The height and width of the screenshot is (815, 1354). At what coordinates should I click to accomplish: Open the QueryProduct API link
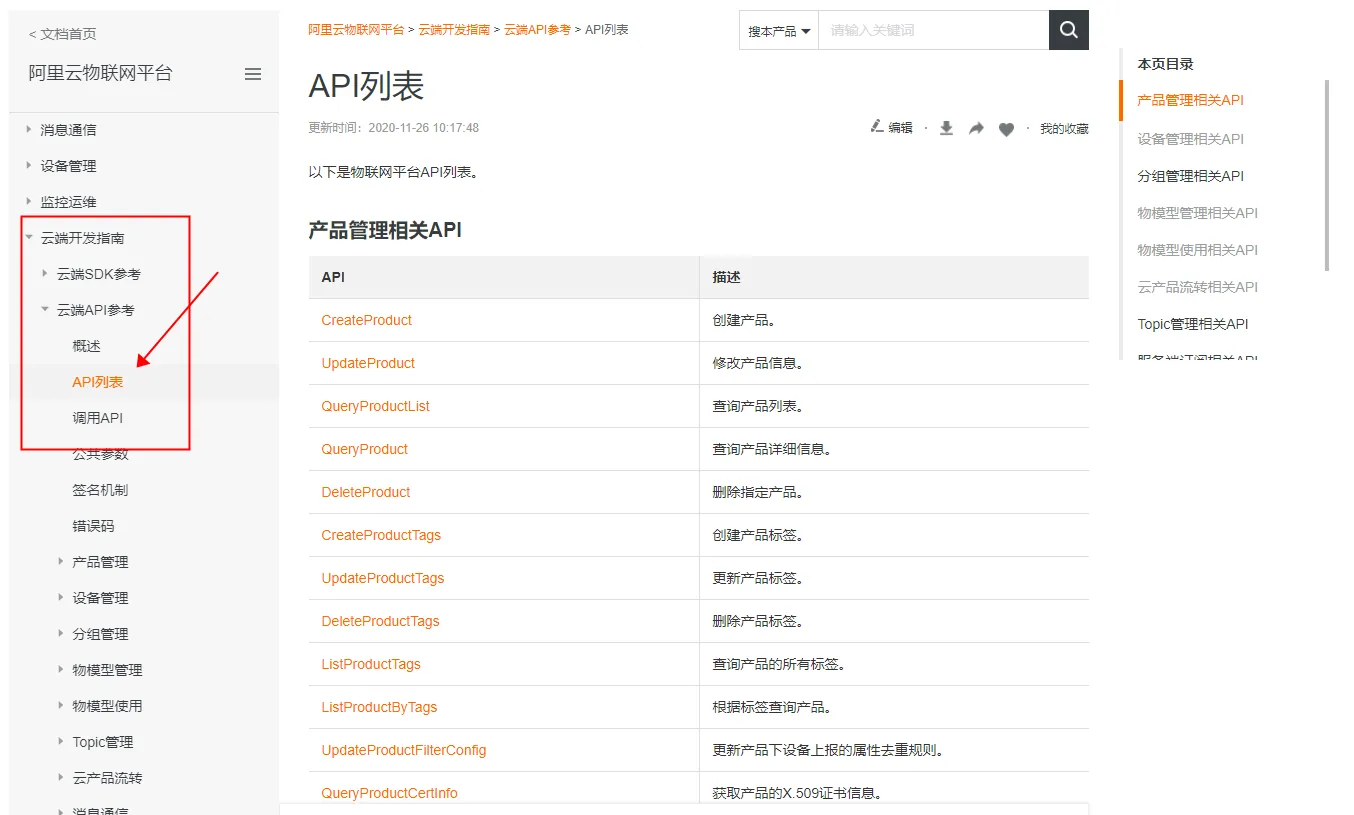click(x=365, y=449)
